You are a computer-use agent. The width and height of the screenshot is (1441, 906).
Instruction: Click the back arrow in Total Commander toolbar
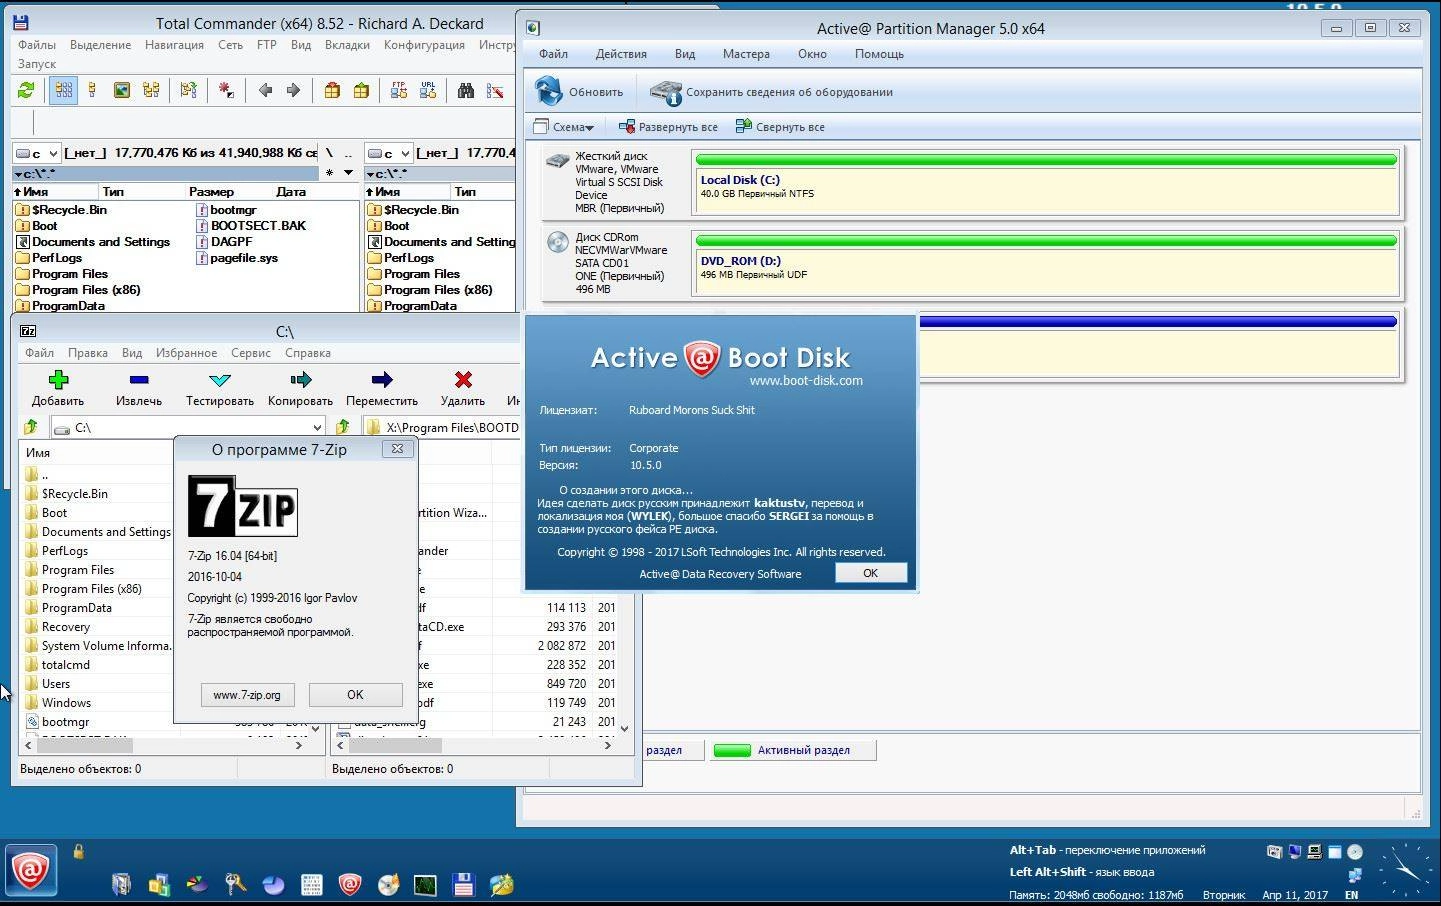265,90
